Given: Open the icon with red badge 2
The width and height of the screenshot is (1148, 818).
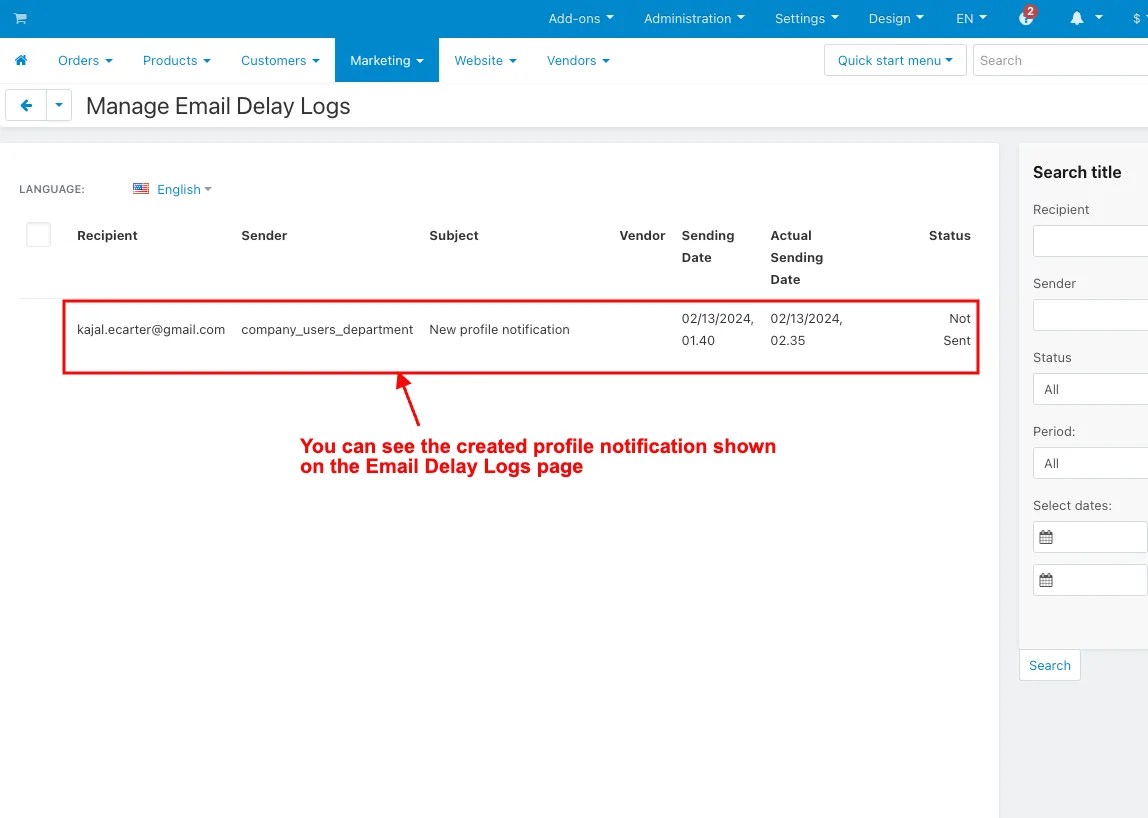Looking at the screenshot, I should [1026, 17].
